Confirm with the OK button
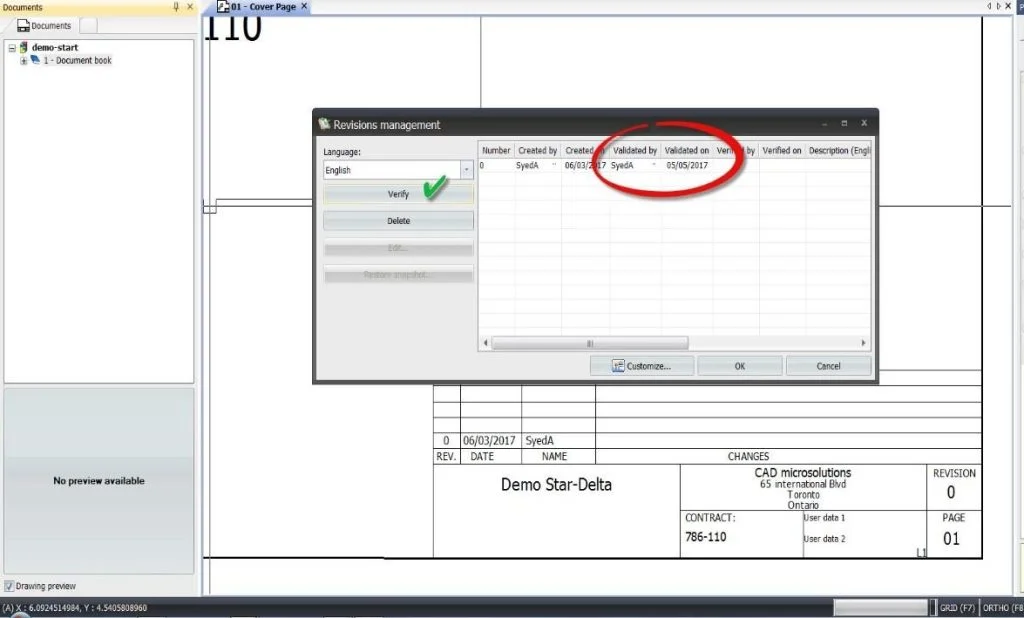Viewport: 1024px width, 618px height. (739, 366)
